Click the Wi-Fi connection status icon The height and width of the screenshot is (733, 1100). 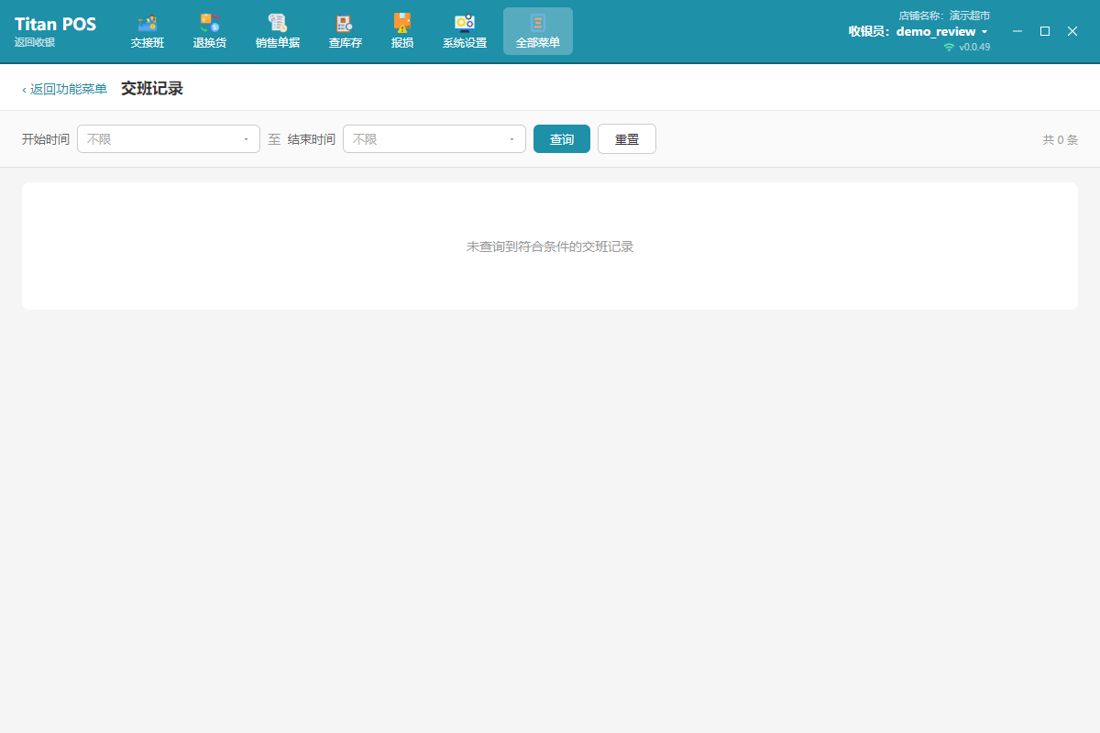[x=949, y=47]
